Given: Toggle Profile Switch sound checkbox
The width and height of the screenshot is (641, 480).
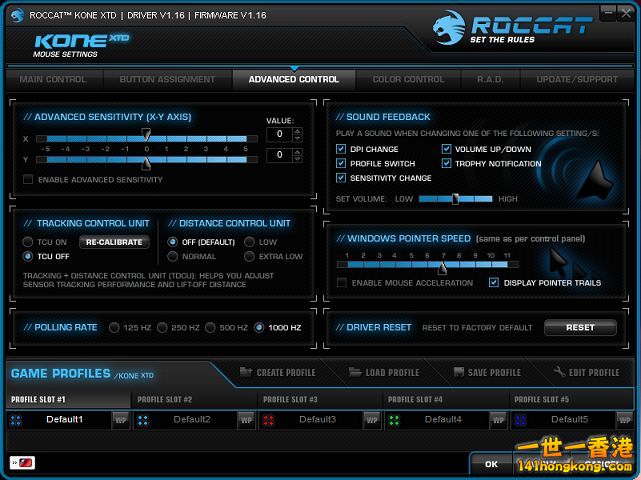Looking at the screenshot, I should [341, 163].
